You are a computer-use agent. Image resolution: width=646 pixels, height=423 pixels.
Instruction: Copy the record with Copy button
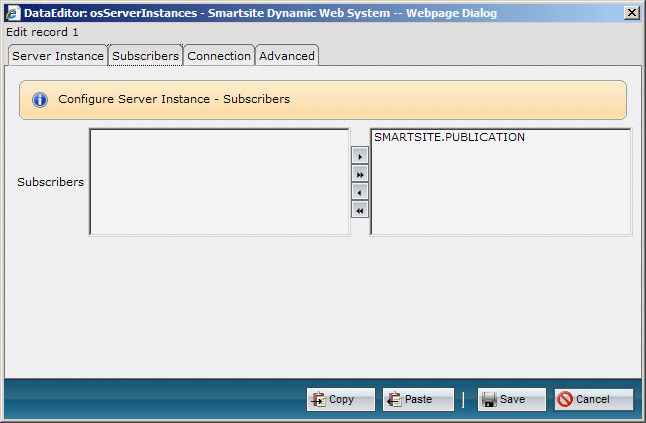pos(341,399)
